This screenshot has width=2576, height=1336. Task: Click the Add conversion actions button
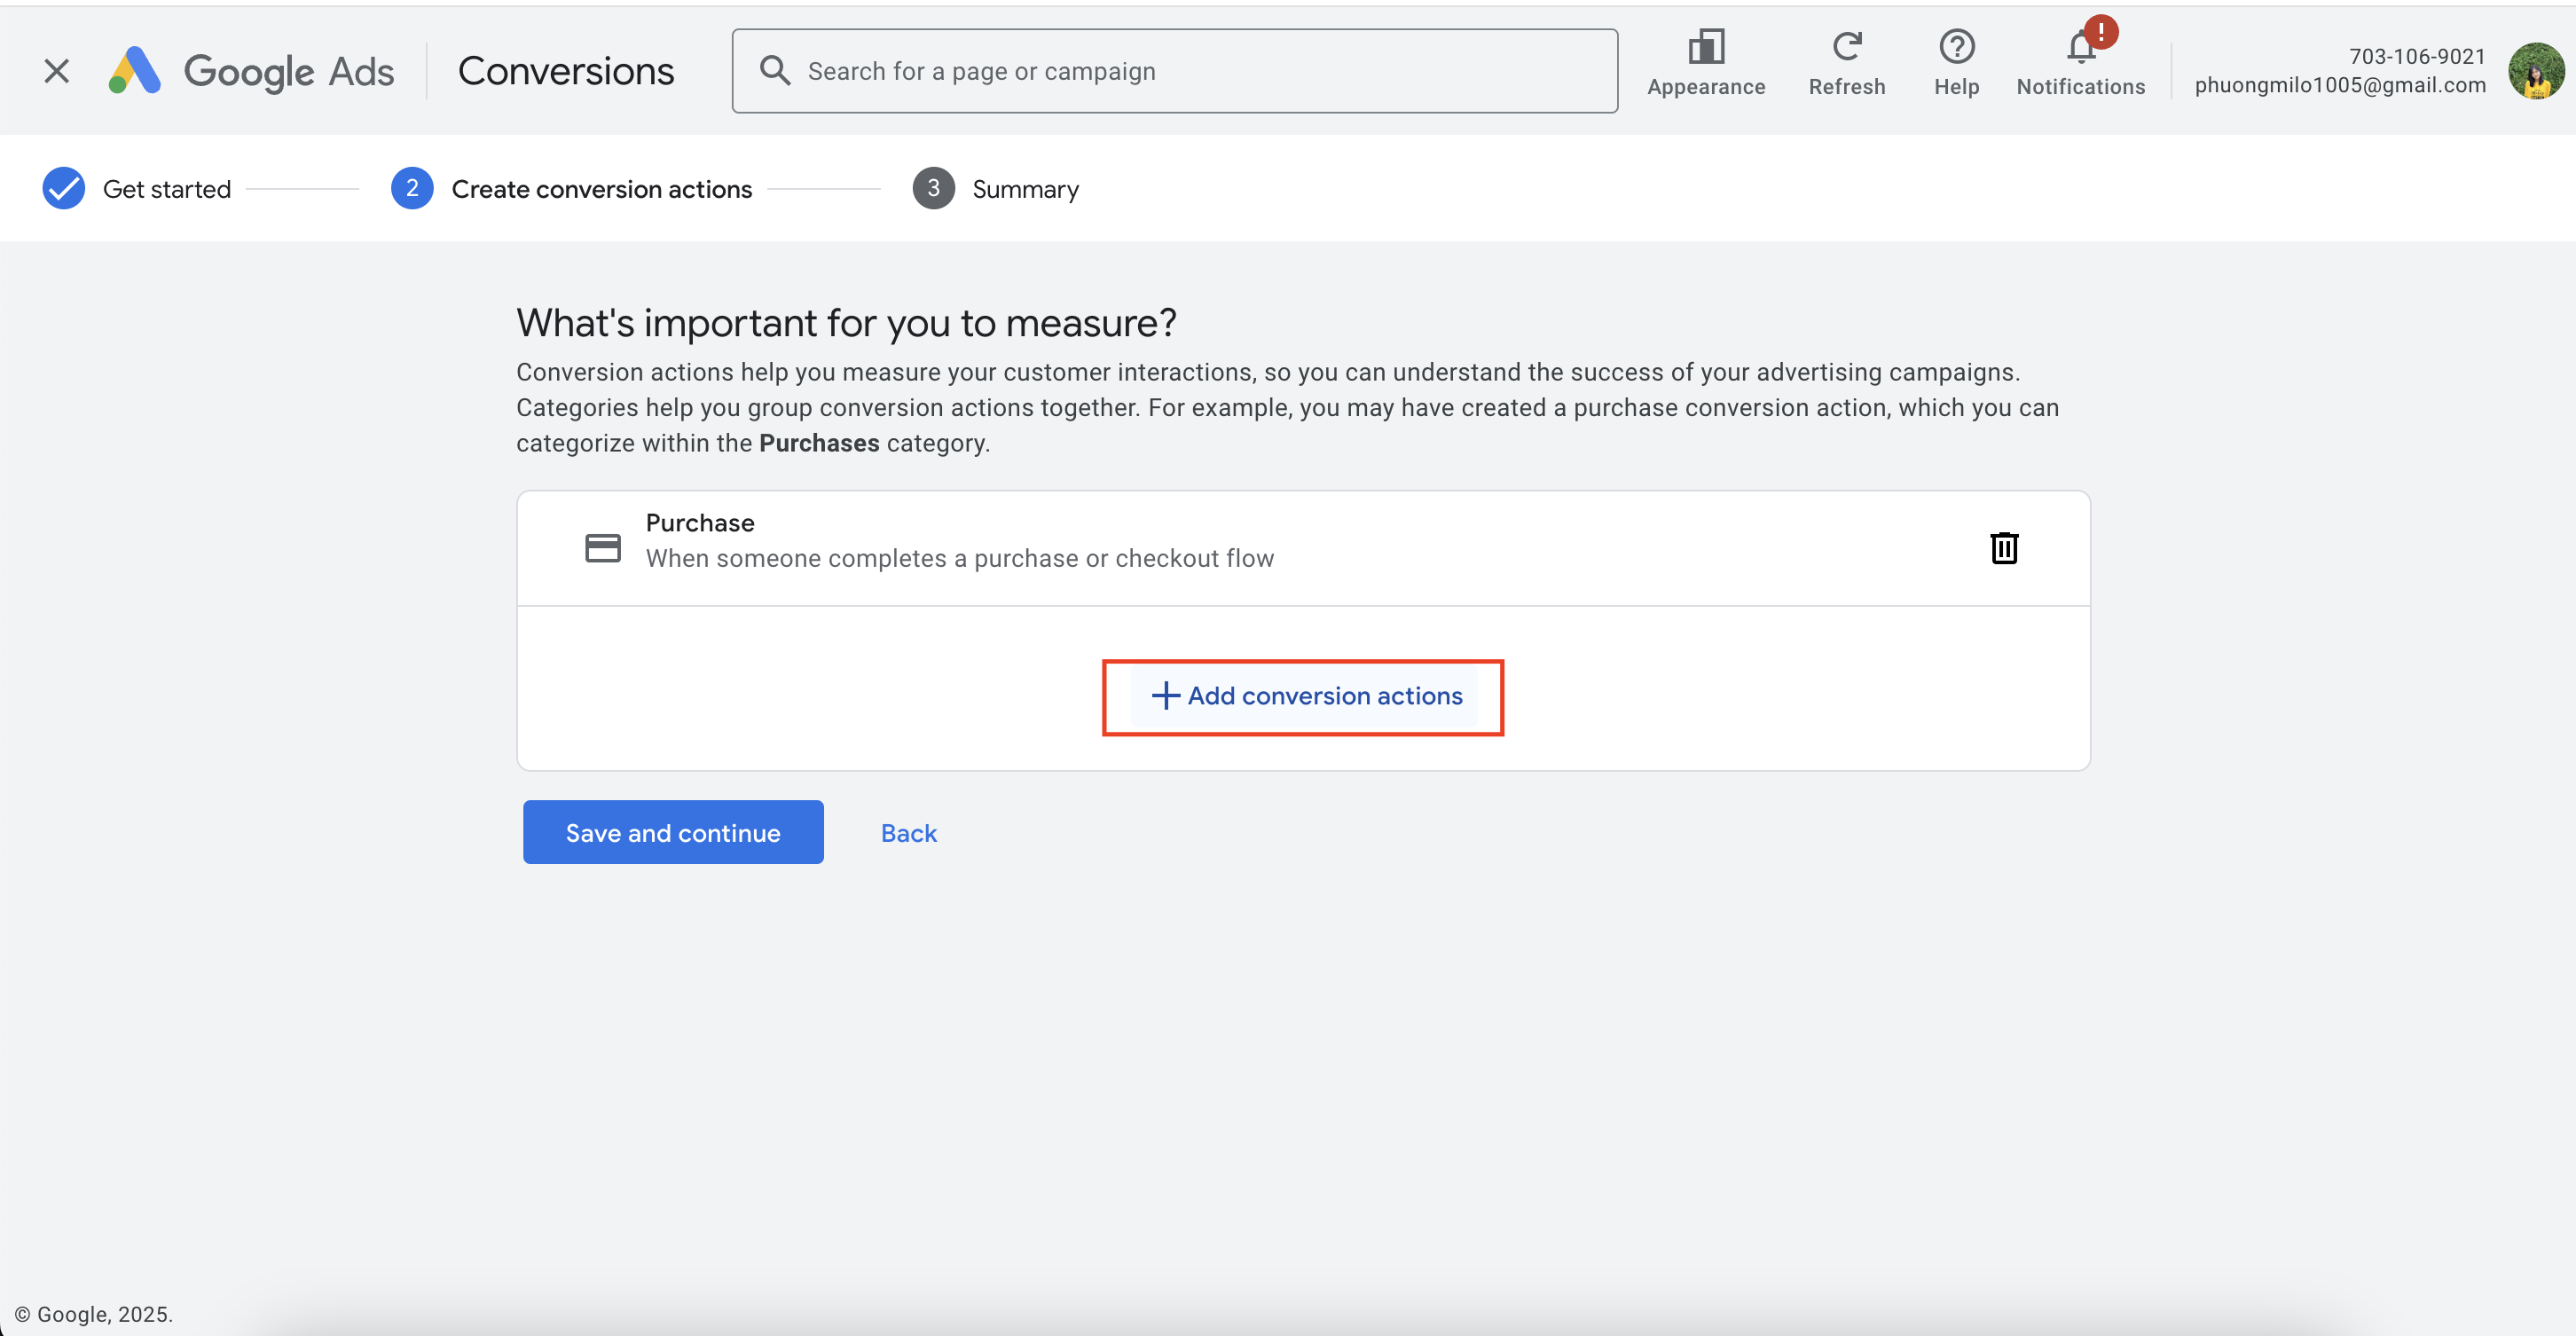(x=1303, y=696)
